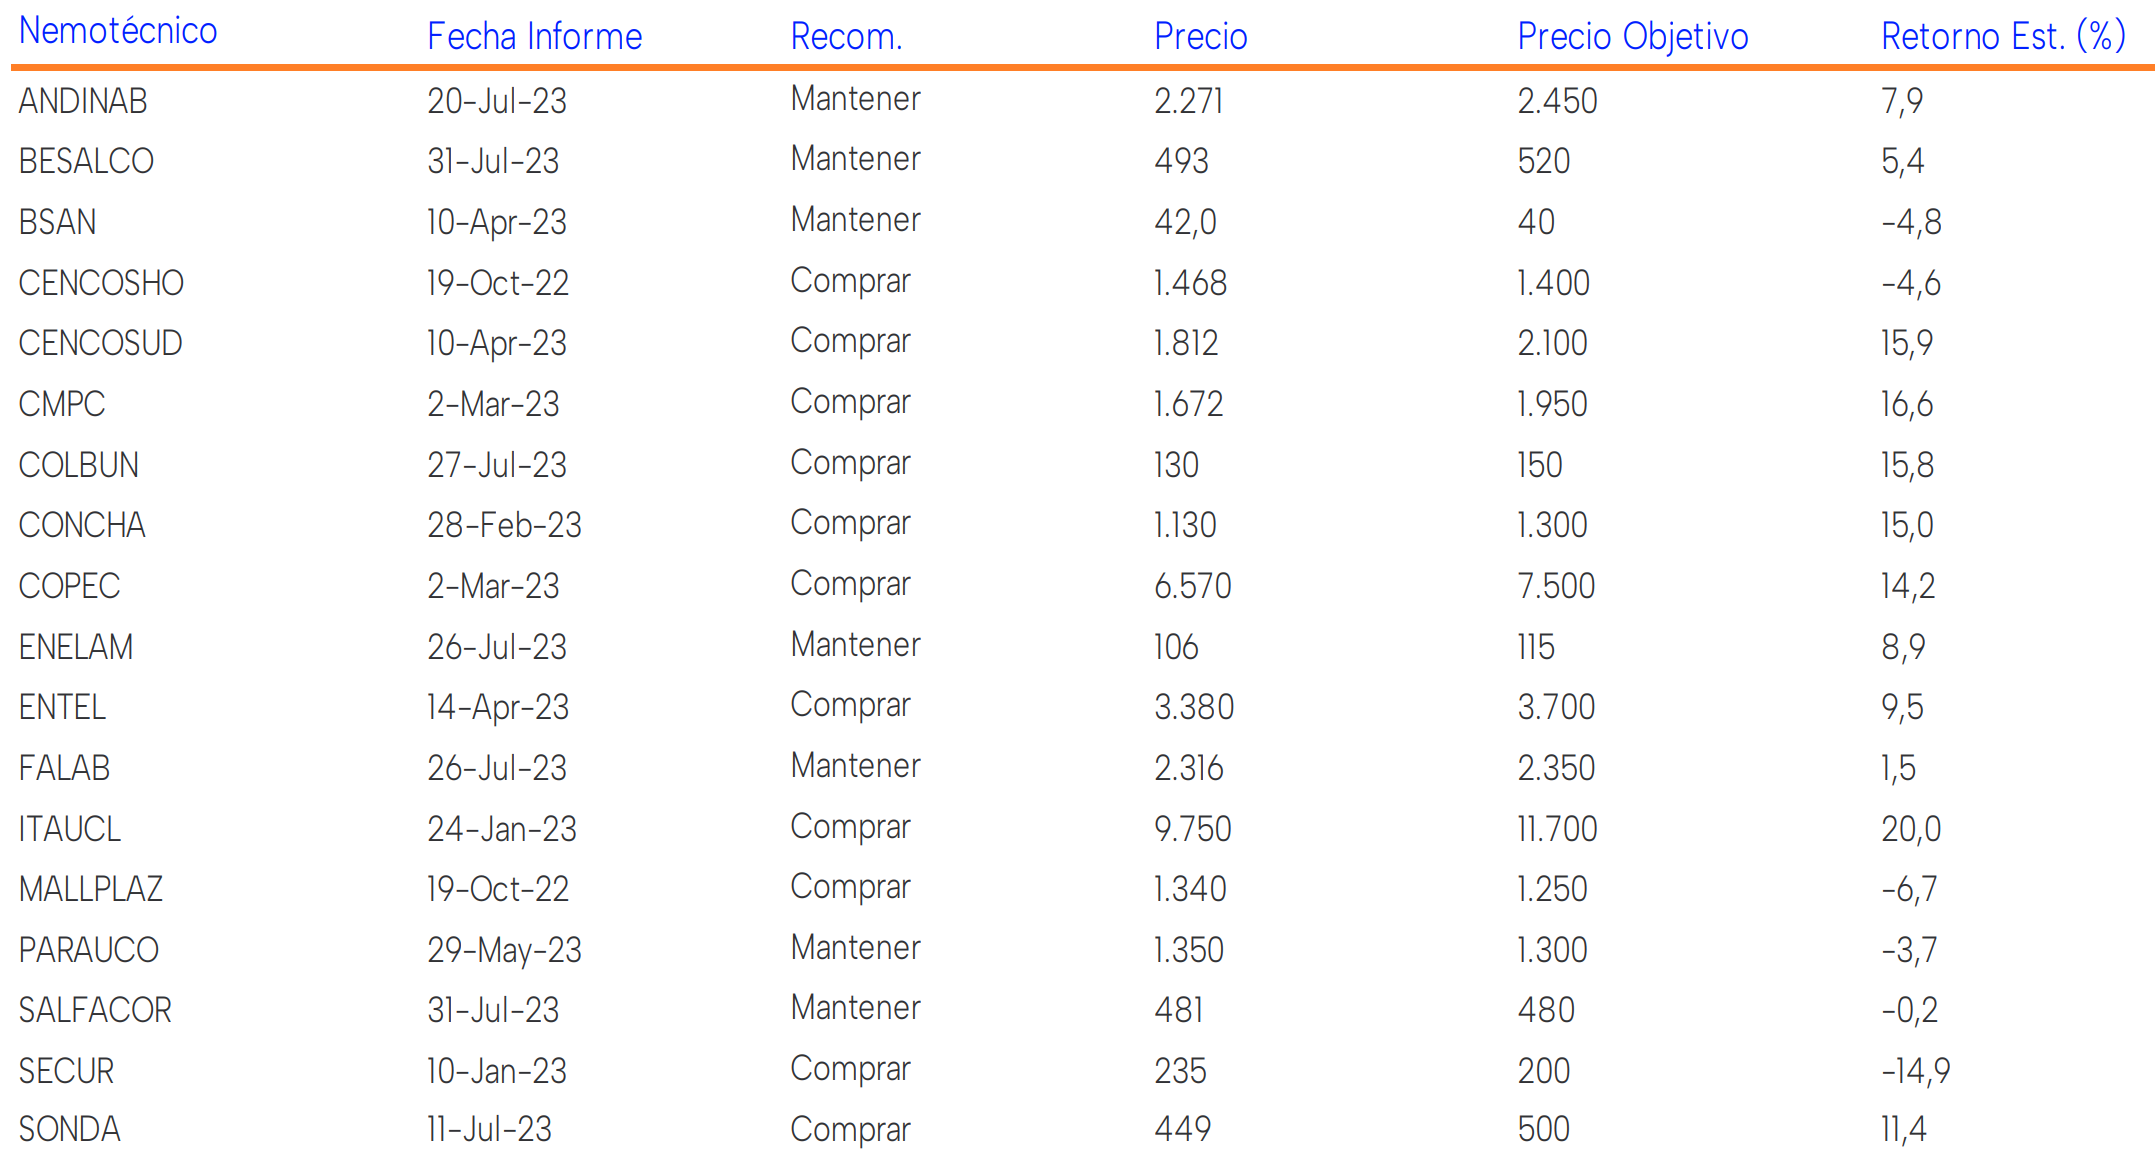Select the CONCHA report date 28-Feb-23
The width and height of the screenshot is (2155, 1149).
click(x=504, y=525)
